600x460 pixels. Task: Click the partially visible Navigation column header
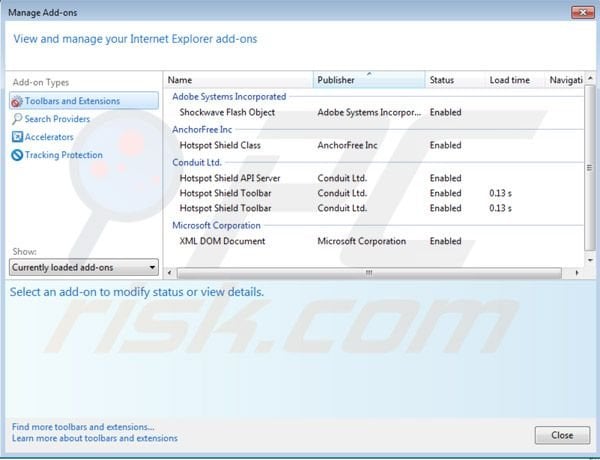click(565, 80)
